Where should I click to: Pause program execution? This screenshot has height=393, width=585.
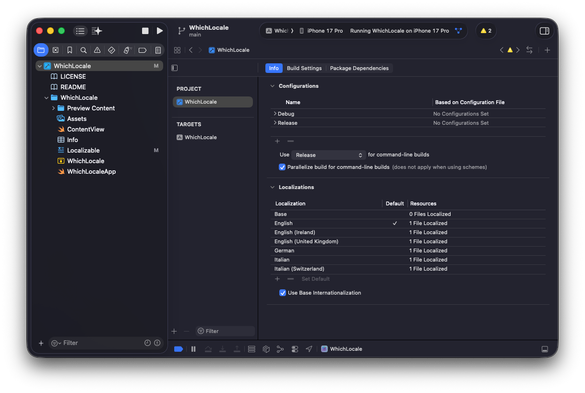point(193,349)
